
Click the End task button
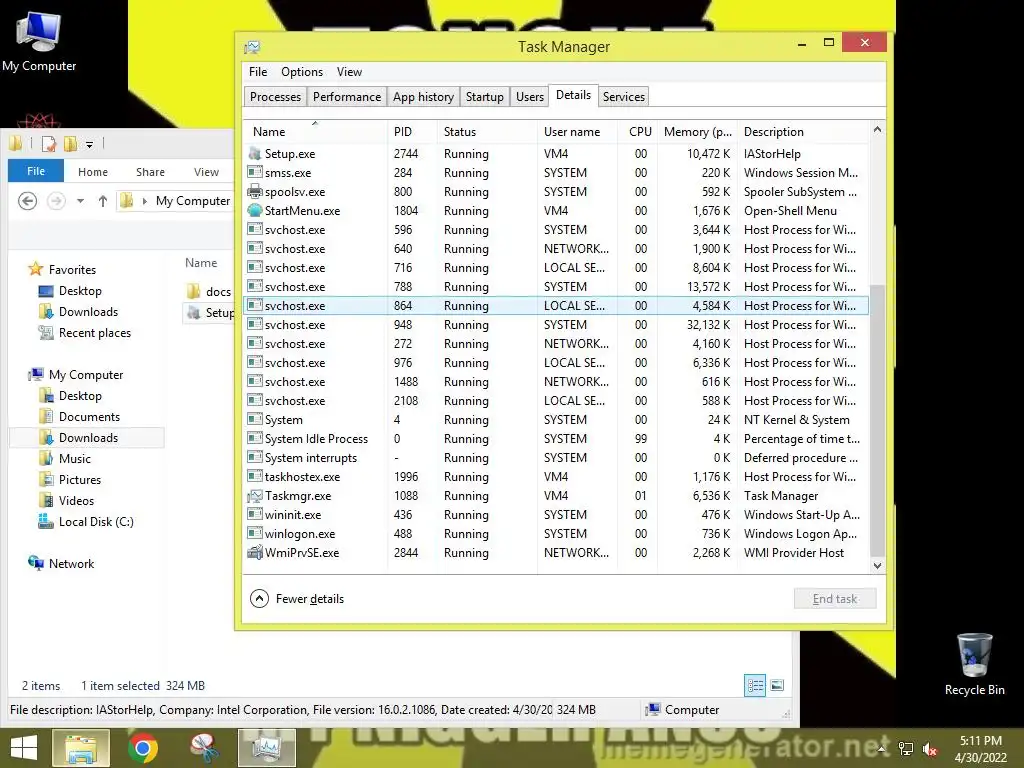pos(835,599)
